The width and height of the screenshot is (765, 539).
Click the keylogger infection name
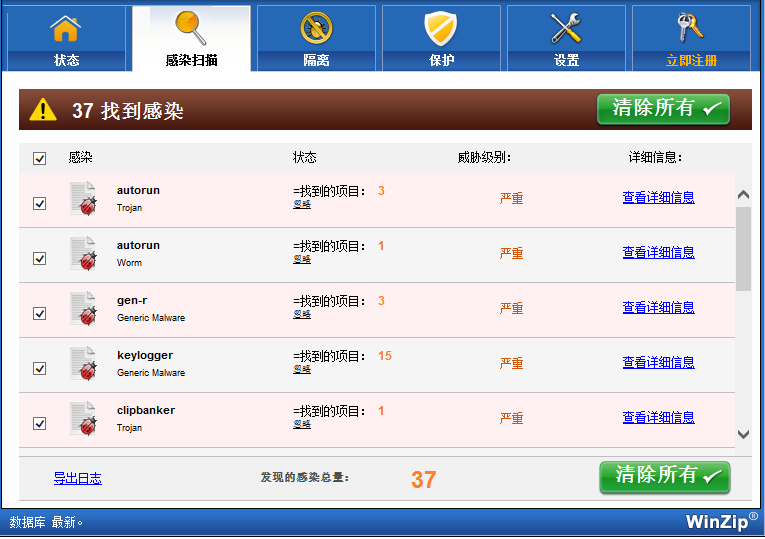145,356
